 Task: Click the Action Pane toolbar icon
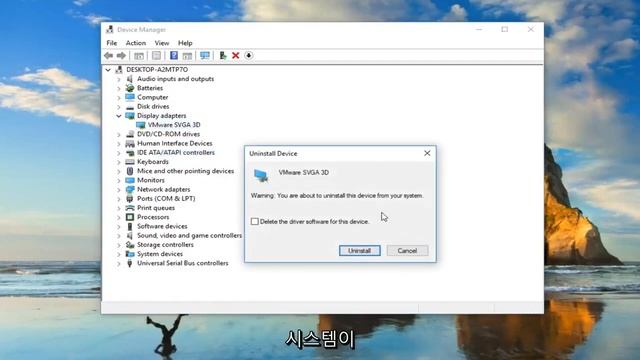pyautogui.click(x=187, y=56)
